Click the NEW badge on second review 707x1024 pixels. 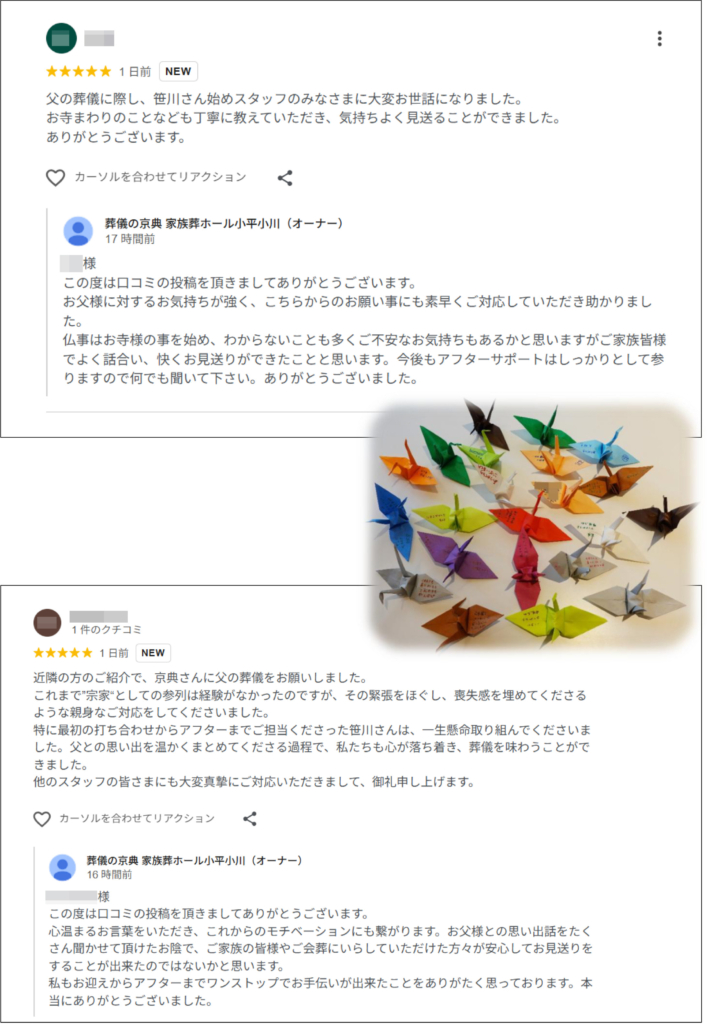click(153, 652)
